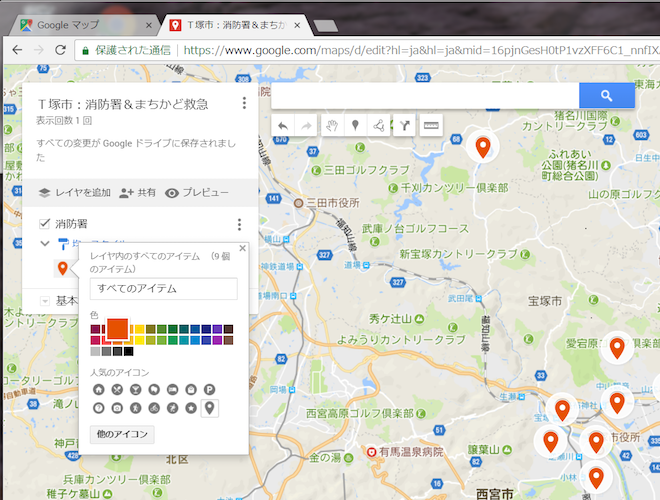Collapse the layer style chevron
Screen dimensions: 660x500
click(x=45, y=243)
